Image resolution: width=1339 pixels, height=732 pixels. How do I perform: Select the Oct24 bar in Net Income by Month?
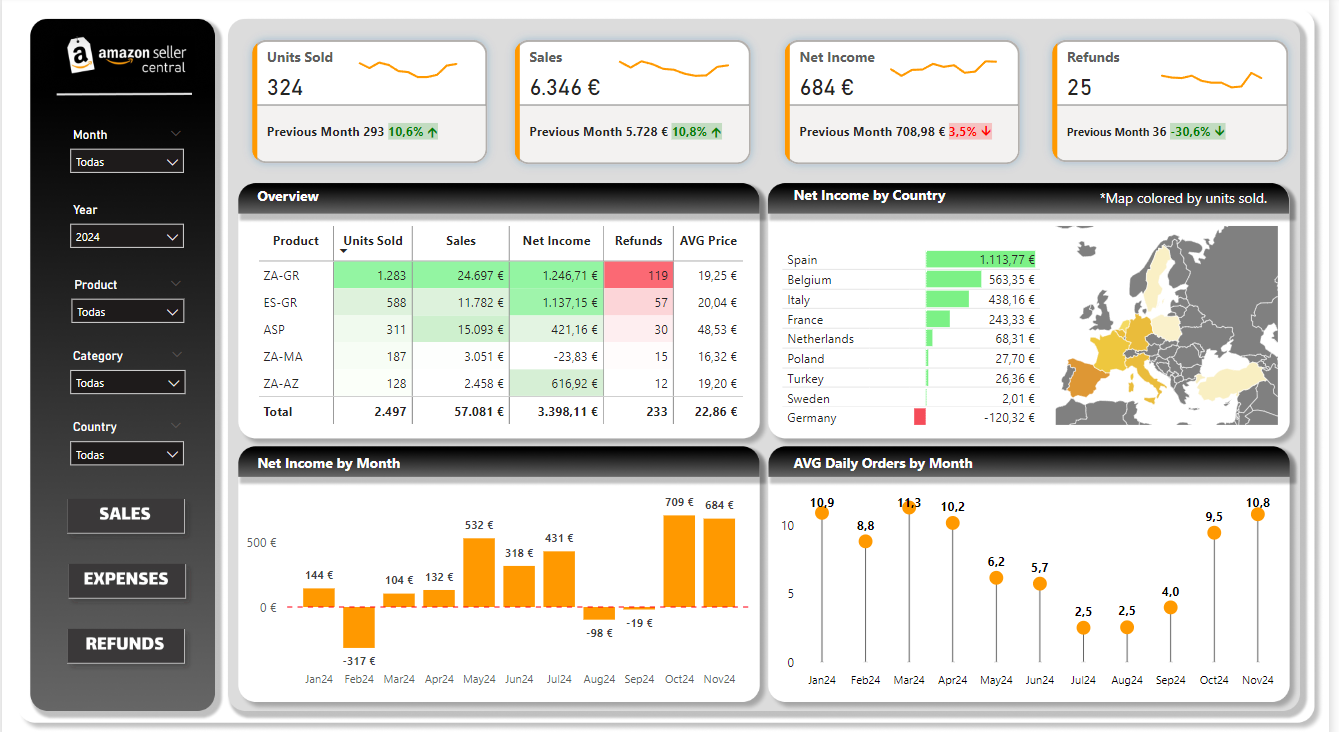click(679, 561)
